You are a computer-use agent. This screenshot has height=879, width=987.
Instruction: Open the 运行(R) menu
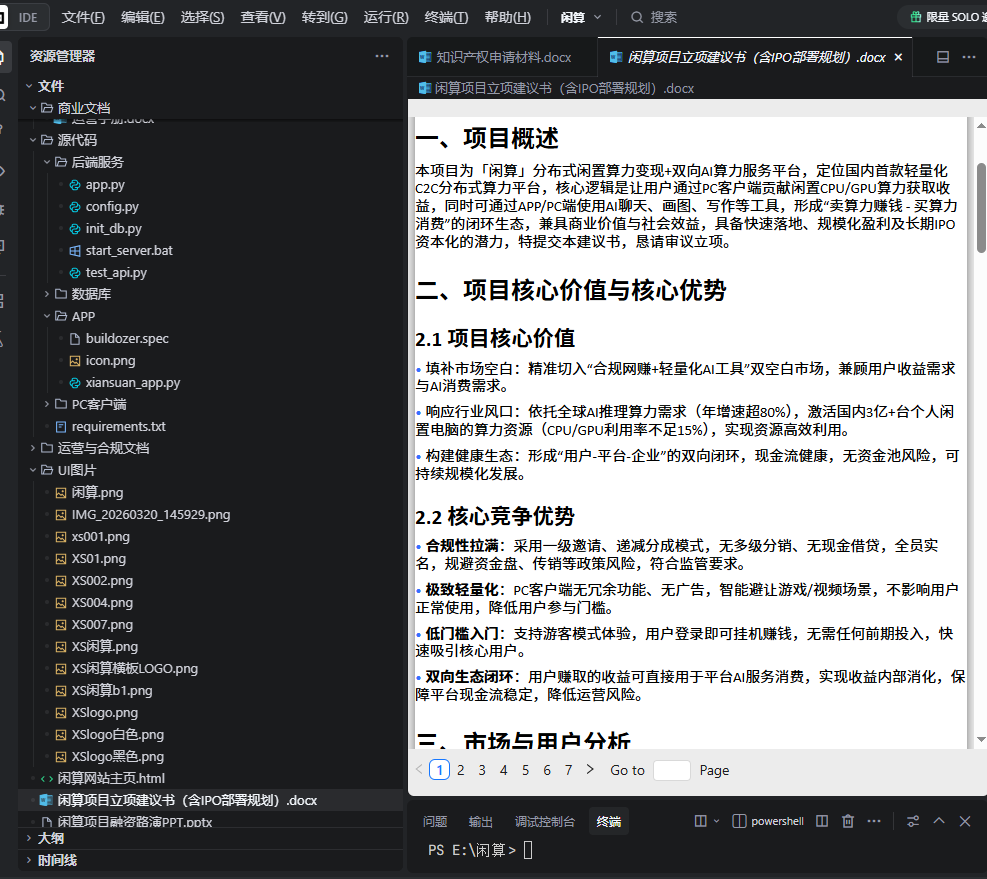(386, 17)
